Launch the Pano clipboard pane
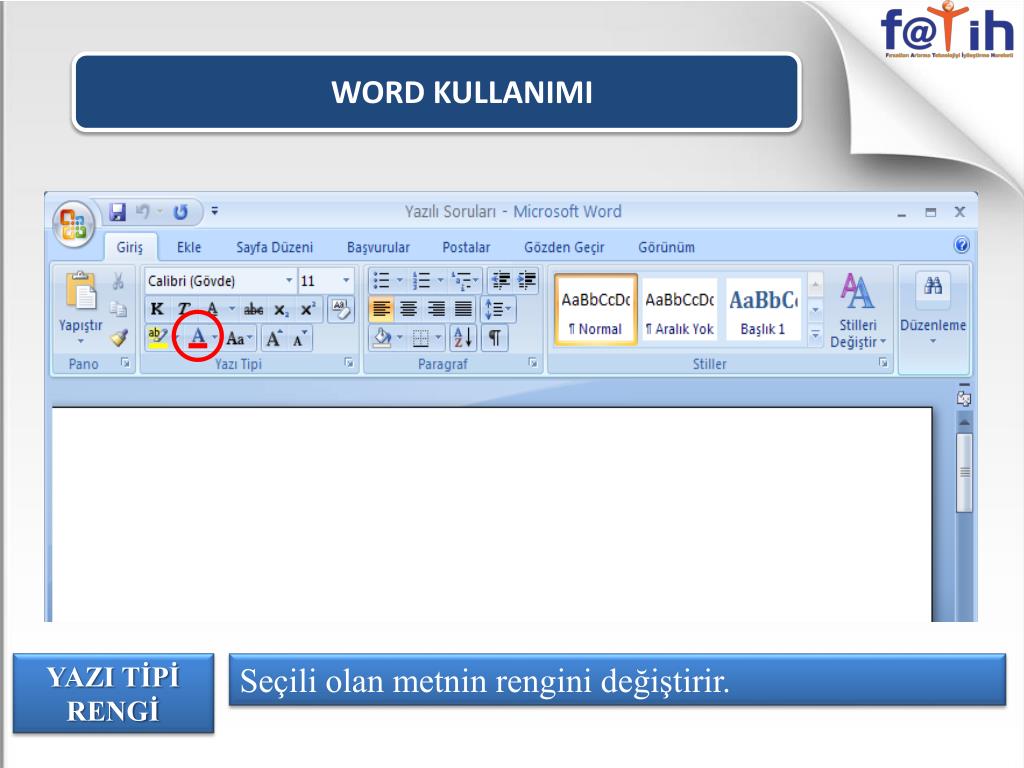 (125, 363)
